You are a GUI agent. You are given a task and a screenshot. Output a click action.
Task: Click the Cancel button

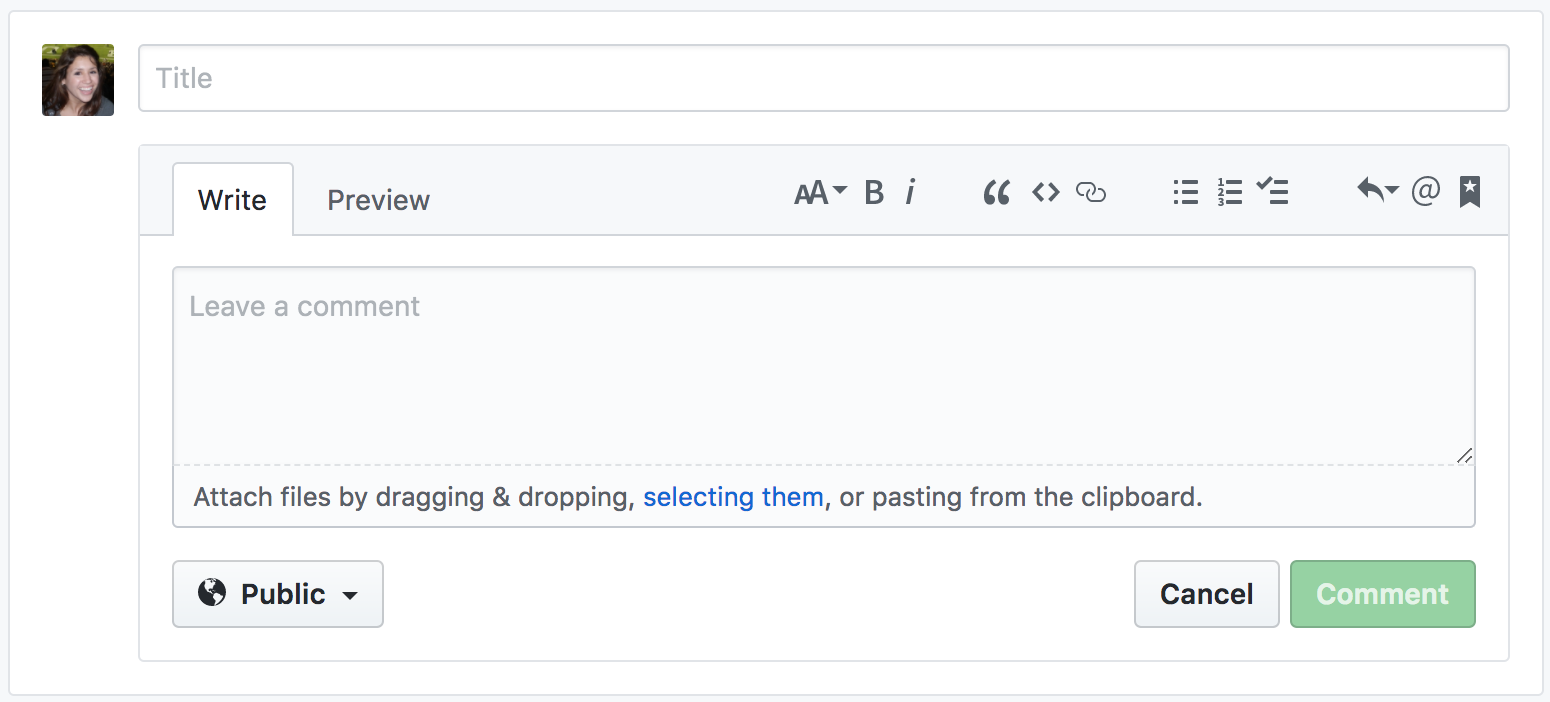click(x=1206, y=594)
